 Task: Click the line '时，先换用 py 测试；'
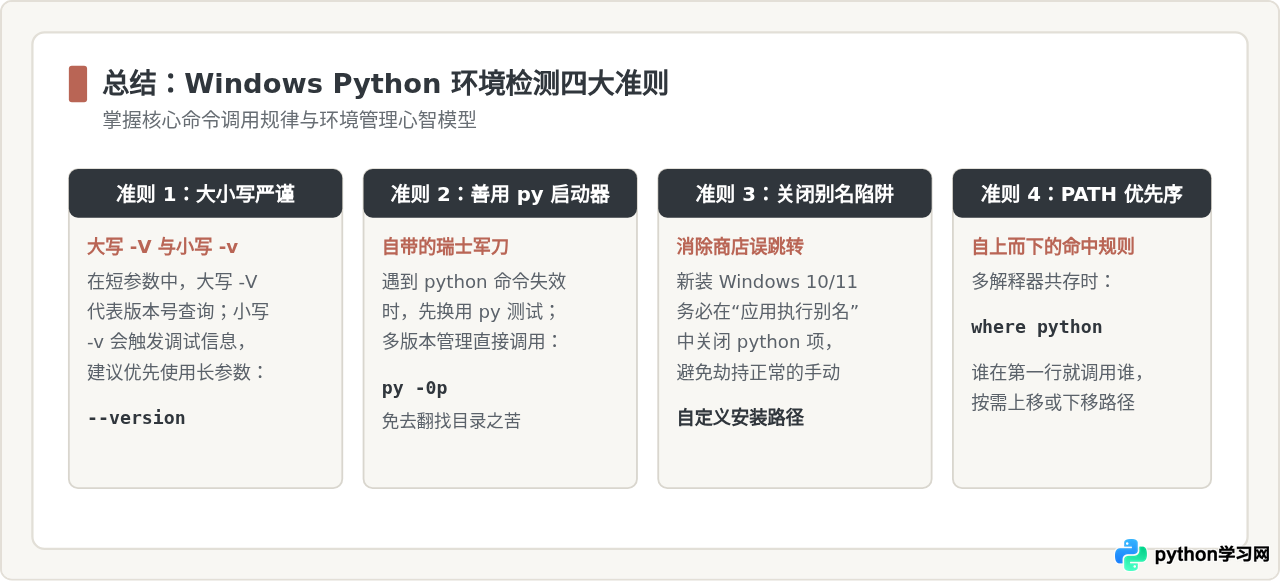(x=470, y=312)
